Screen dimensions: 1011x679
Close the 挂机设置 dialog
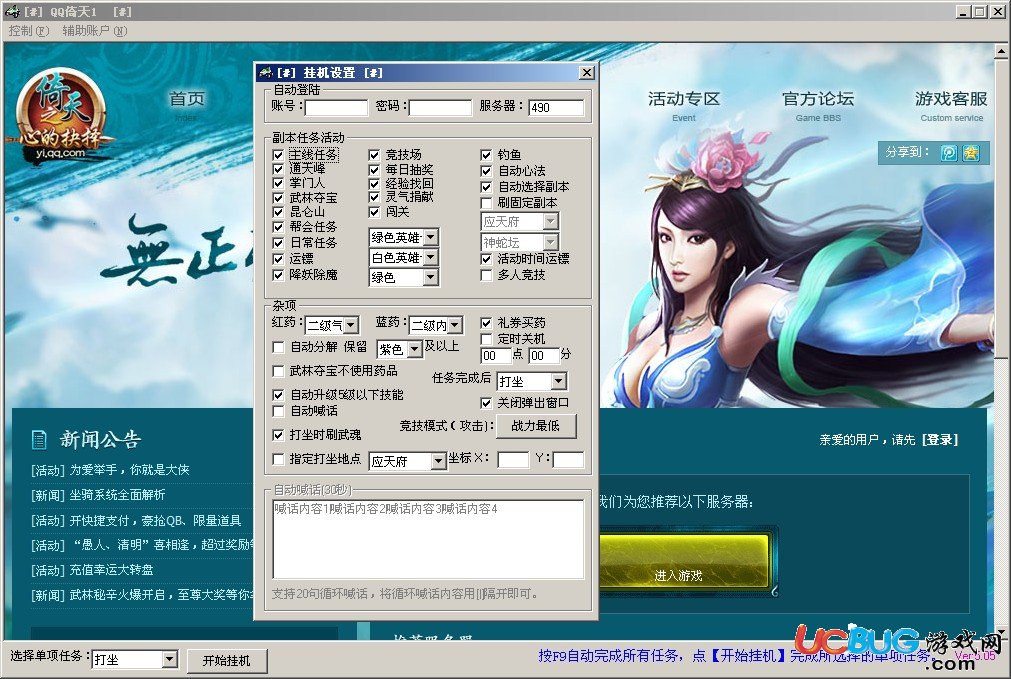586,72
